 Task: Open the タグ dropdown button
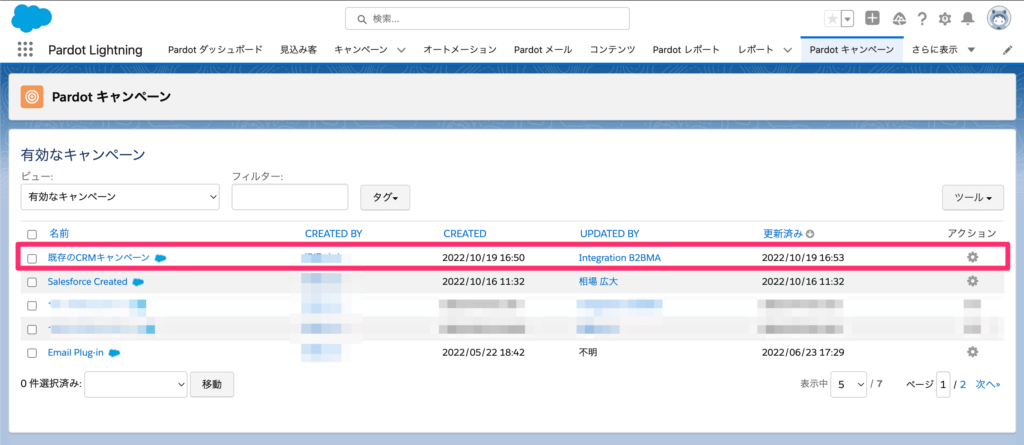[x=385, y=197]
